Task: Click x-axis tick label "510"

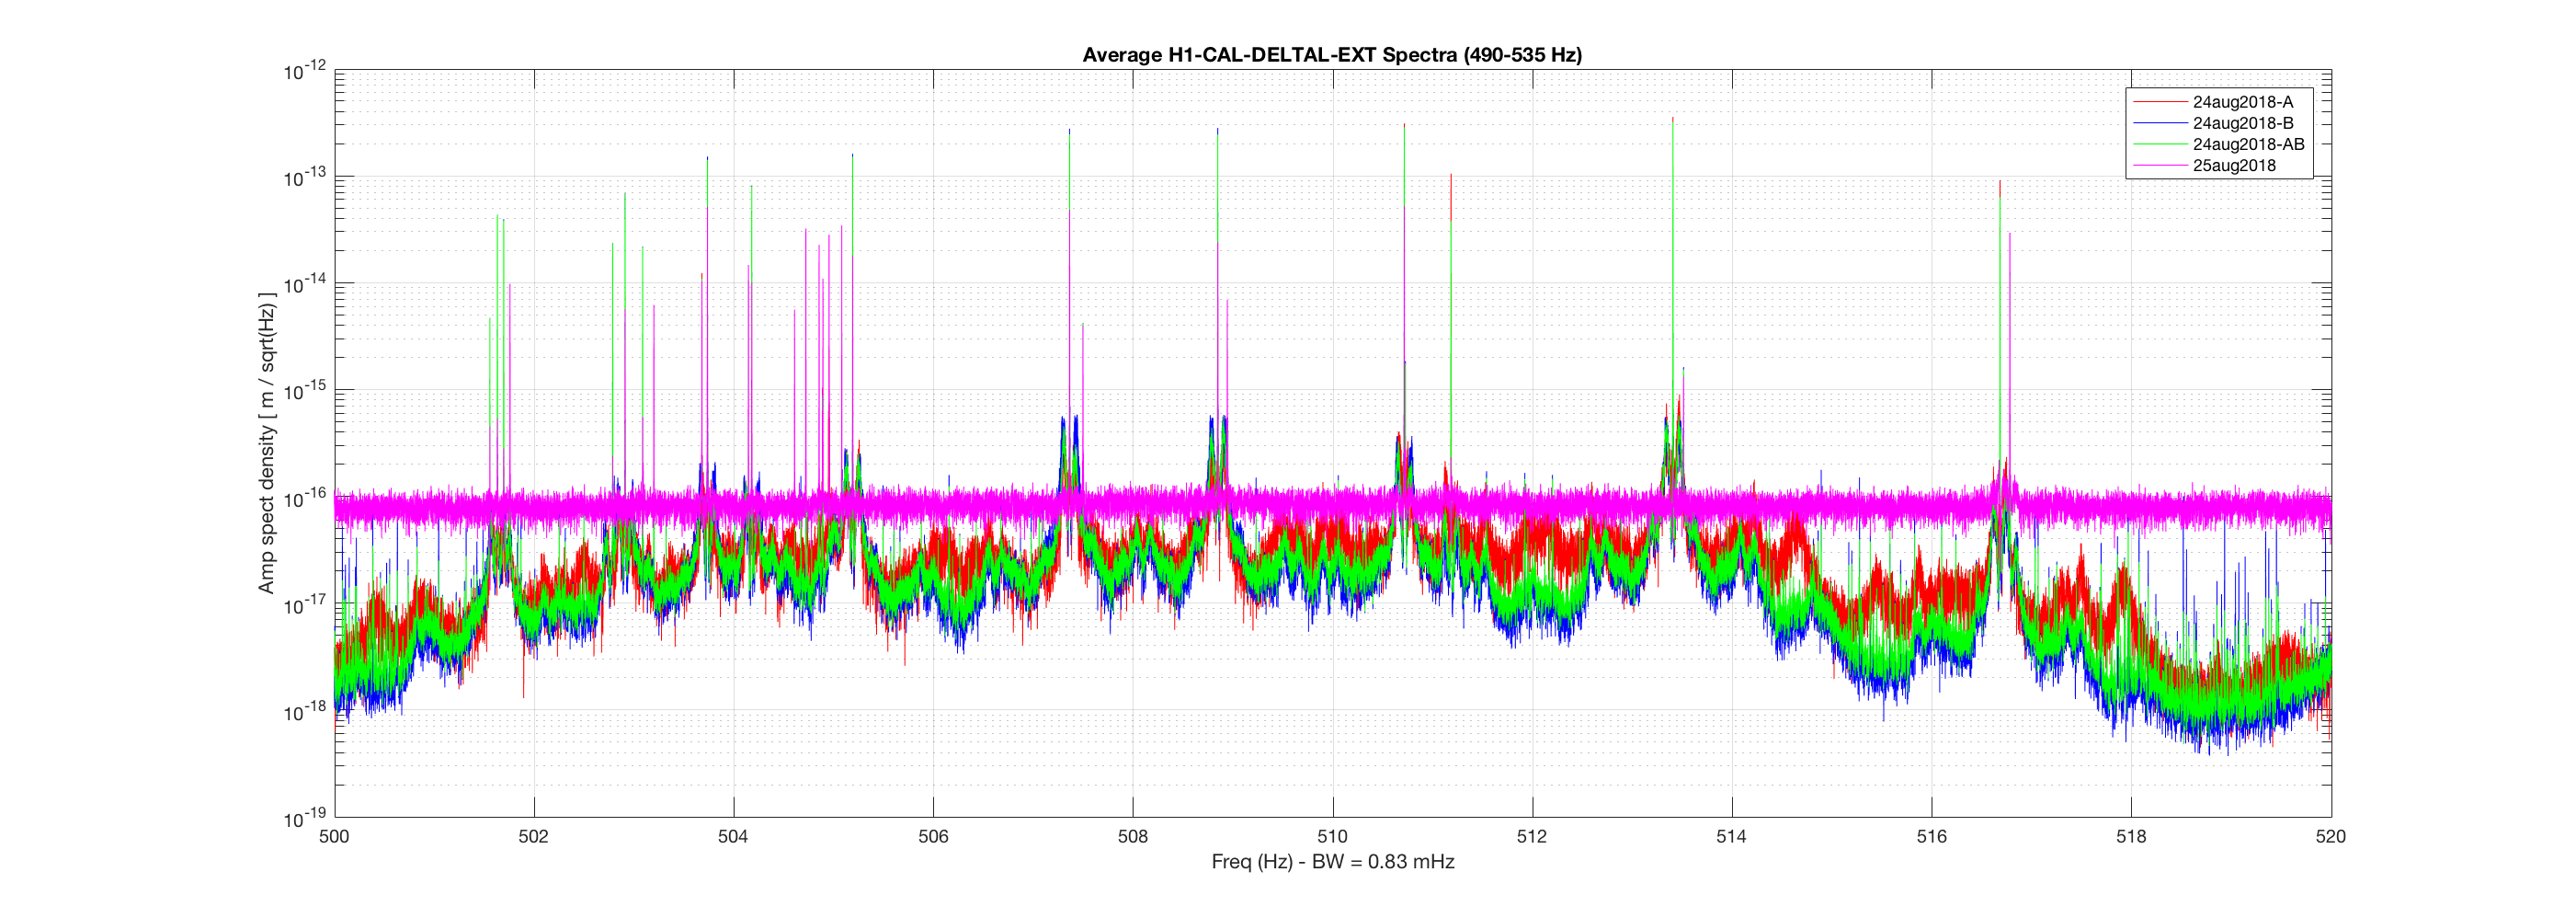Action: pos(1332,836)
